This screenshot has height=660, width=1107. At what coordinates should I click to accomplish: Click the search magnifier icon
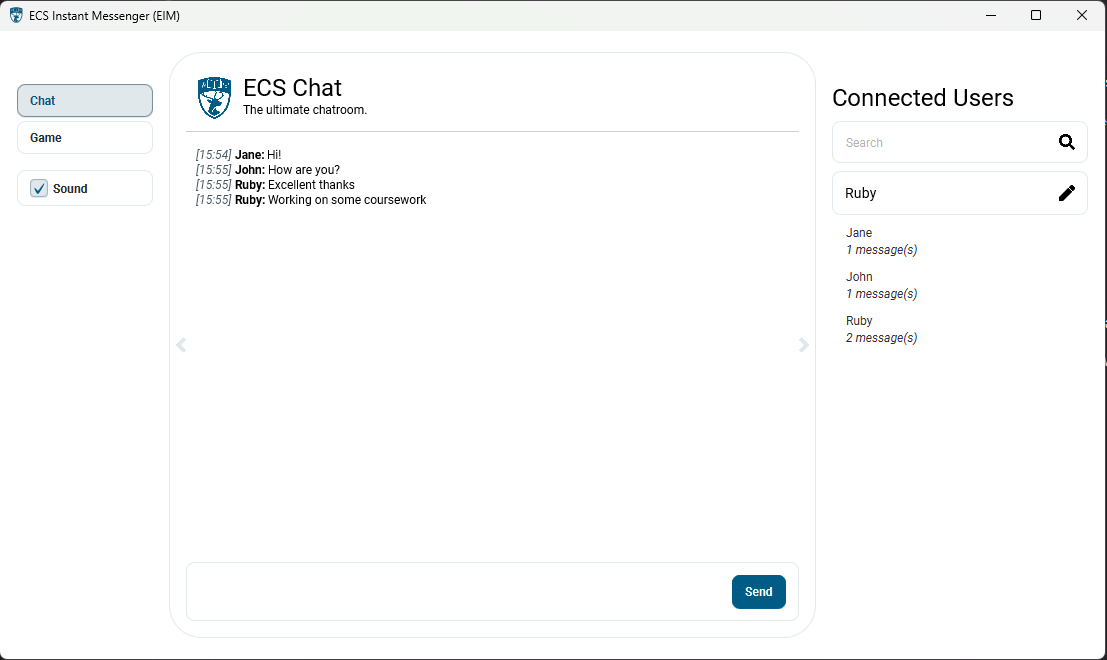pos(1066,142)
